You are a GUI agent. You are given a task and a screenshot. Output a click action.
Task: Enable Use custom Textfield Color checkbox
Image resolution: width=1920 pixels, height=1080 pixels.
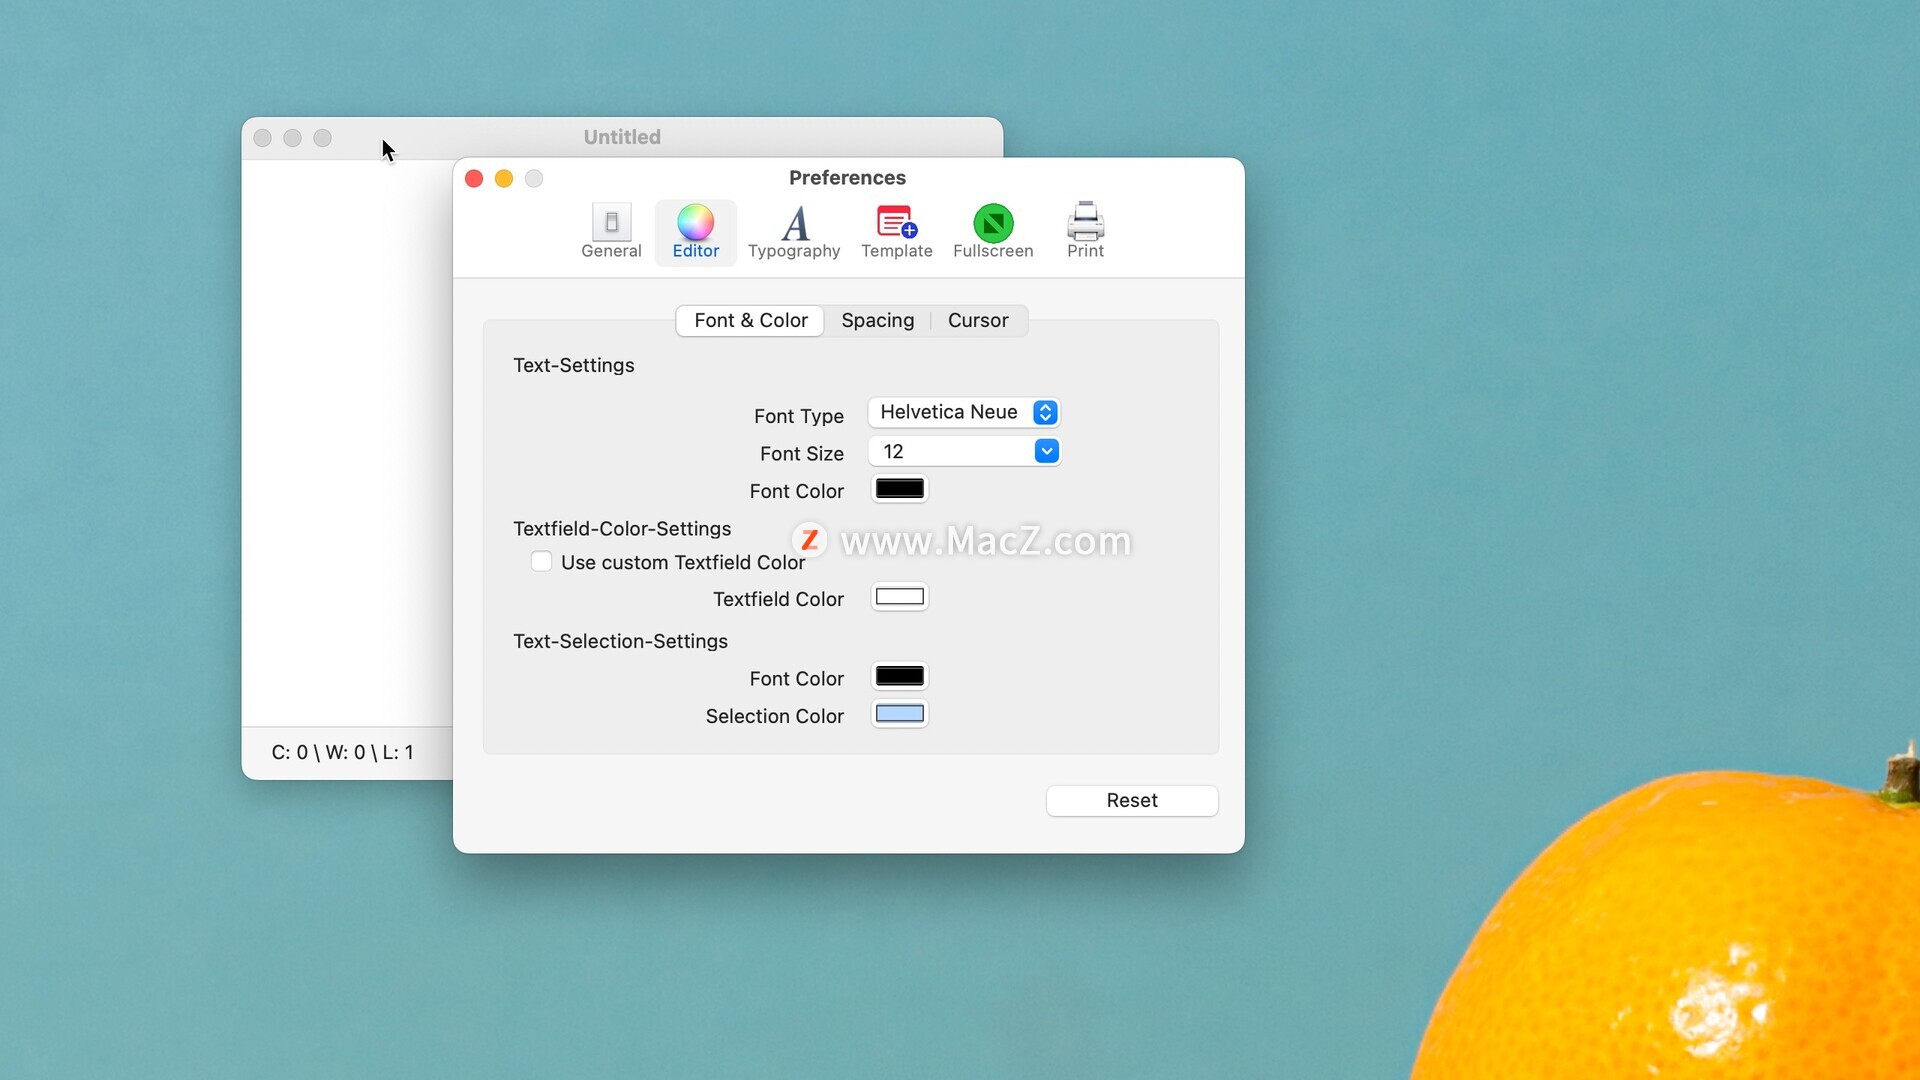541,562
